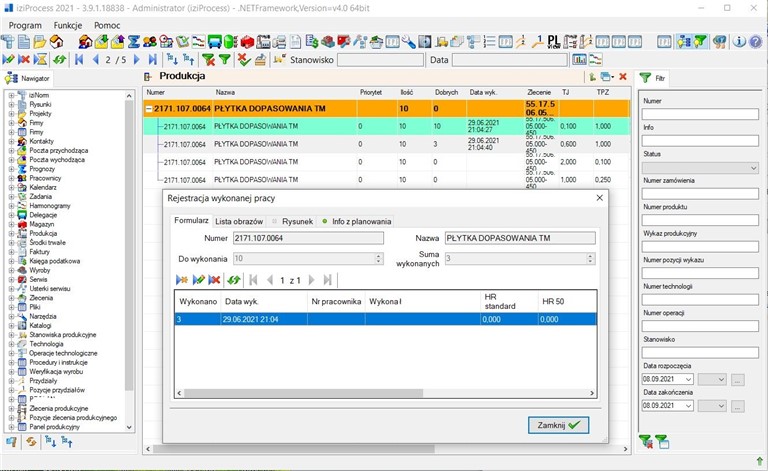Click the Stanowisko field in the toolbar
The height and width of the screenshot is (471, 768).
click(381, 60)
